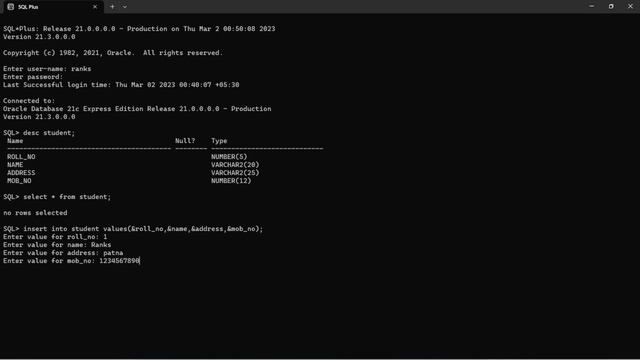The image size is (640, 360).
Task: Click the 'desc student;' command text
Action: tap(49, 133)
